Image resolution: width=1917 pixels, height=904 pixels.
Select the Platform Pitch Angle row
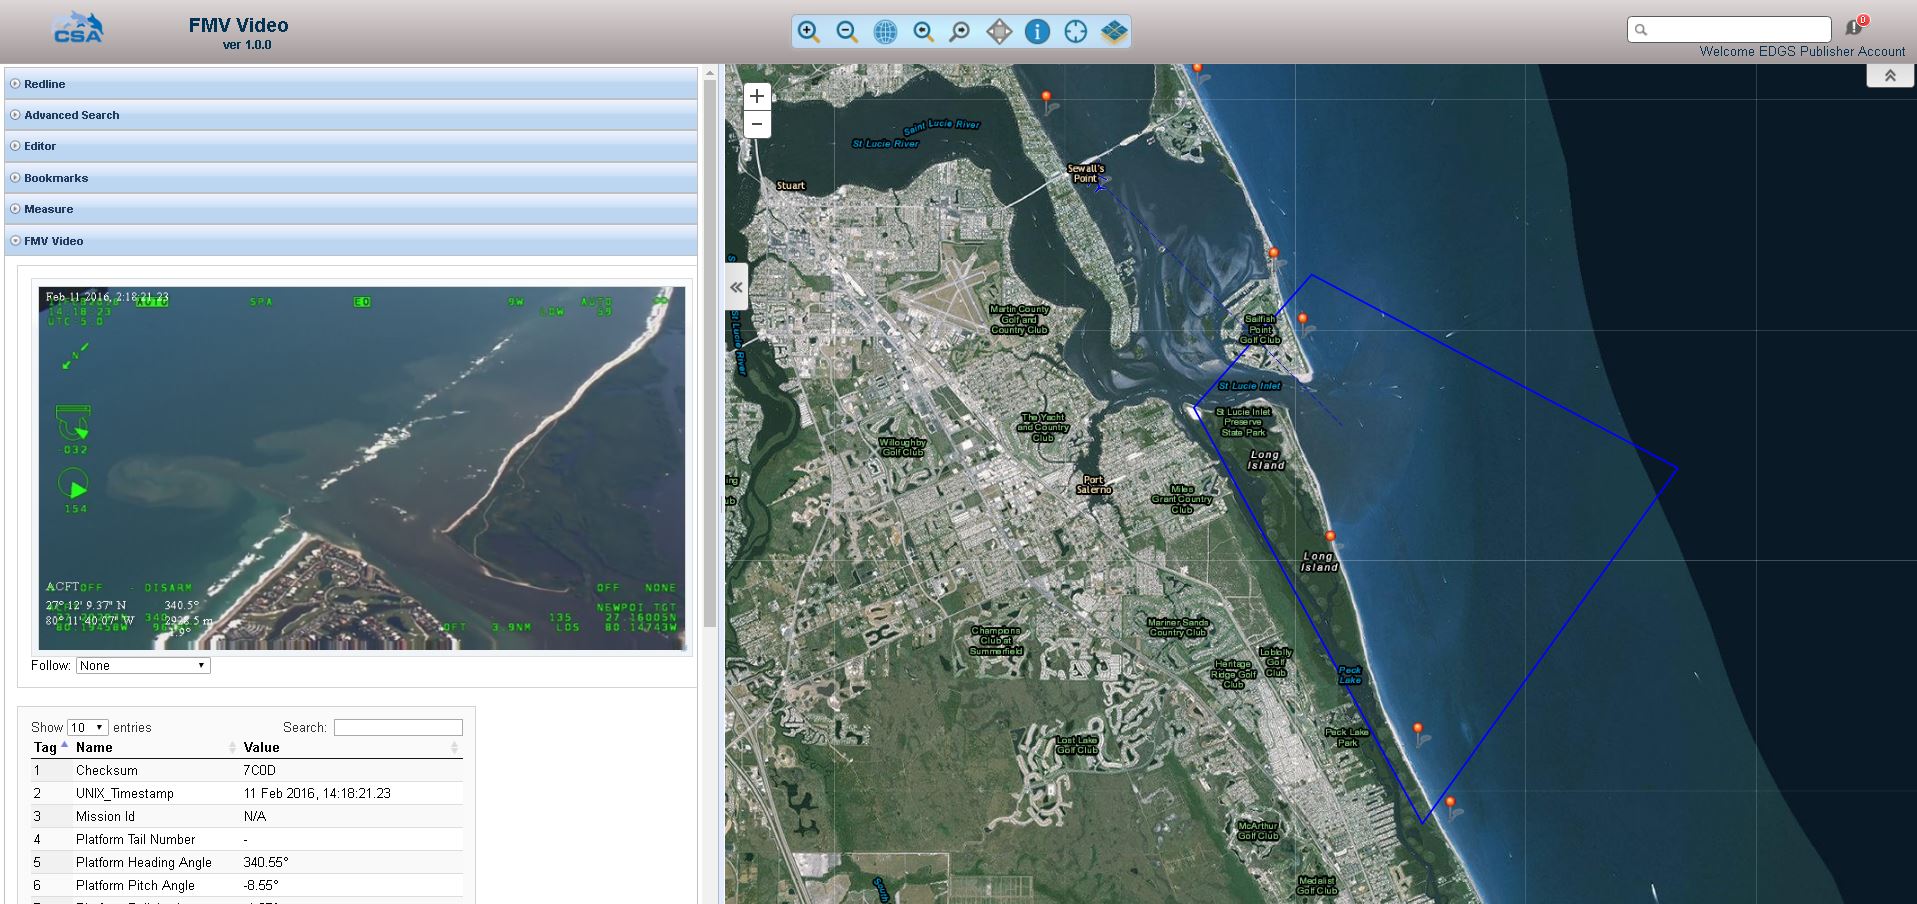[x=247, y=885]
